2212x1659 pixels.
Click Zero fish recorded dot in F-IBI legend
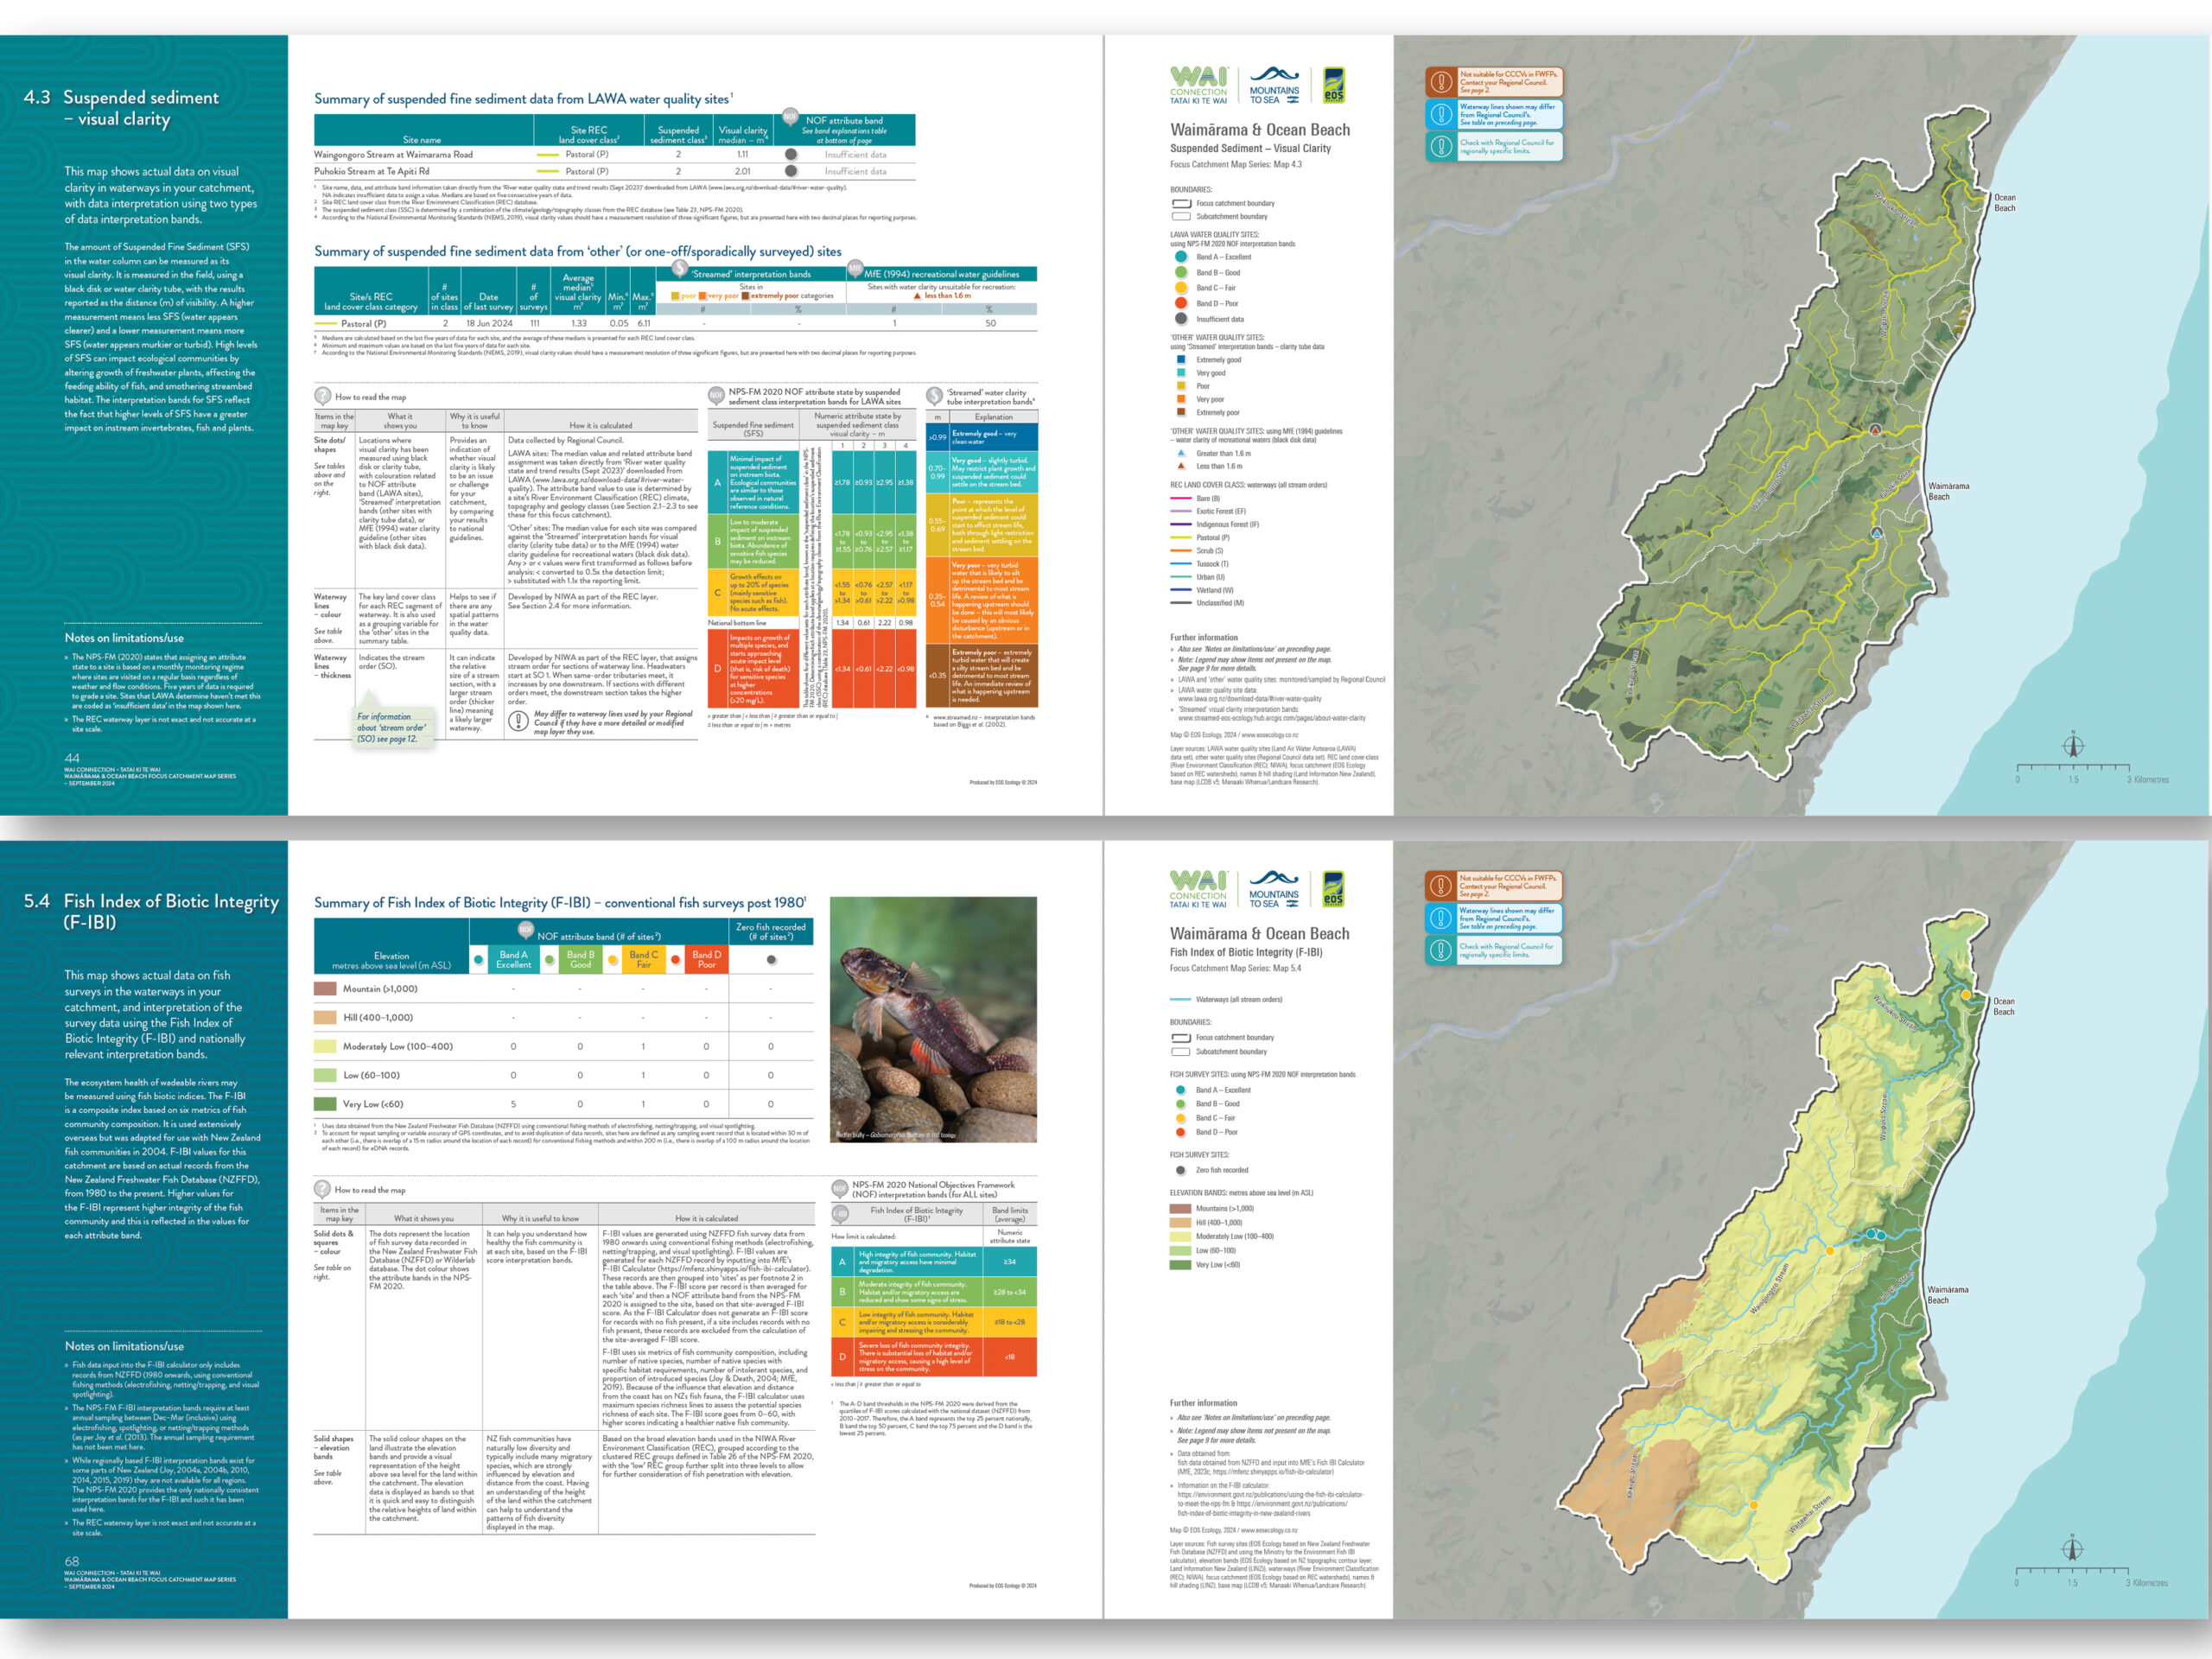(1180, 1170)
